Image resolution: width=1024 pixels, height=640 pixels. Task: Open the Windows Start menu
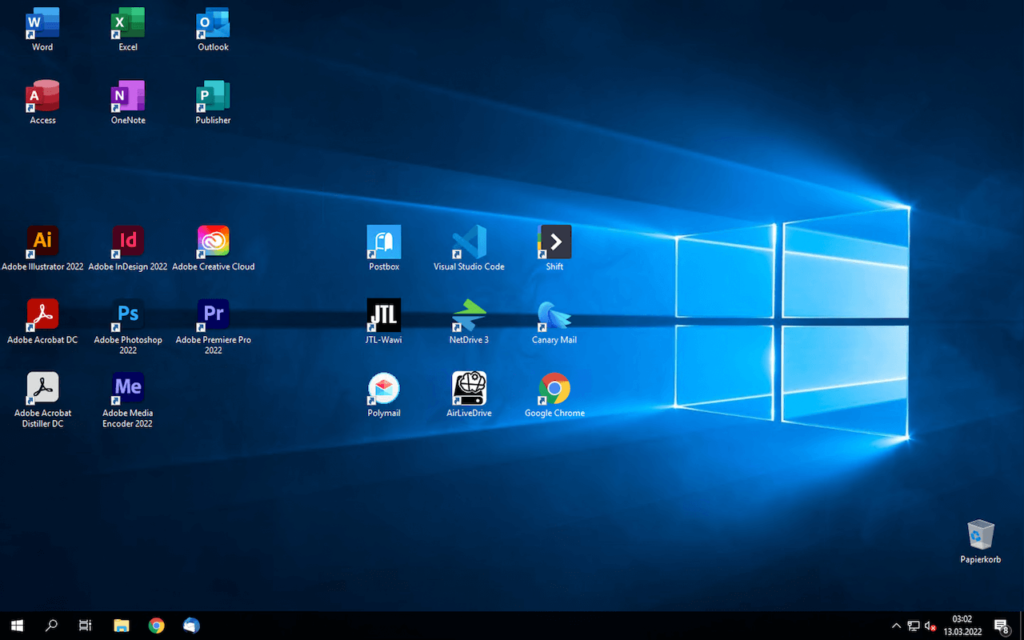17,626
